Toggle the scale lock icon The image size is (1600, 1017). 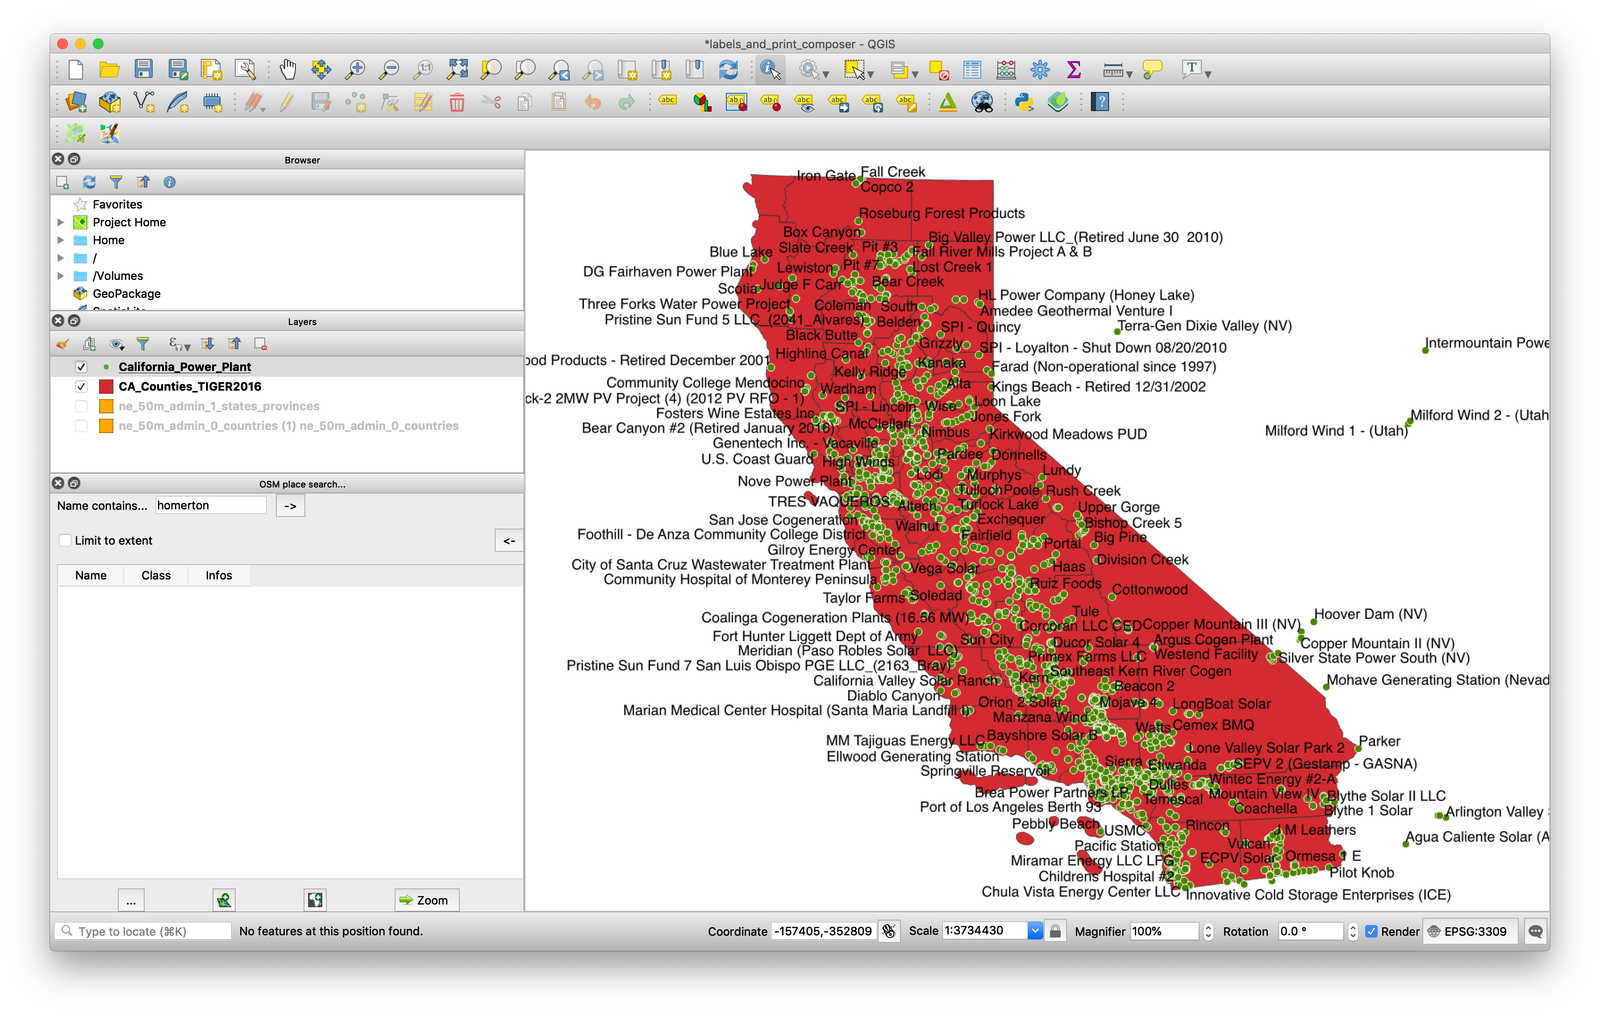(x=1055, y=931)
